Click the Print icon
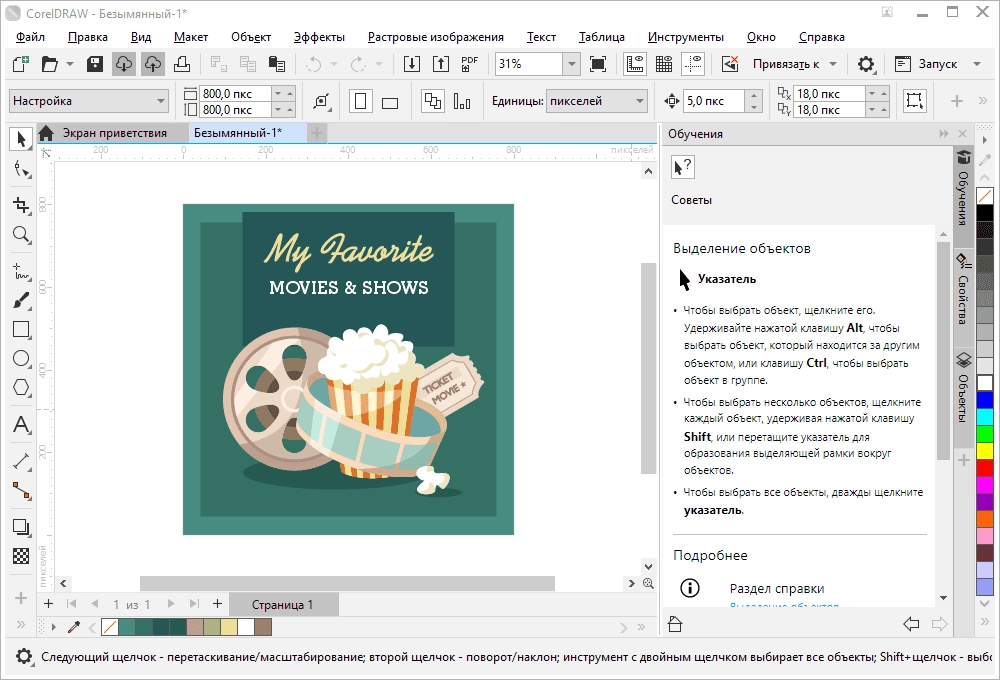 tap(182, 64)
